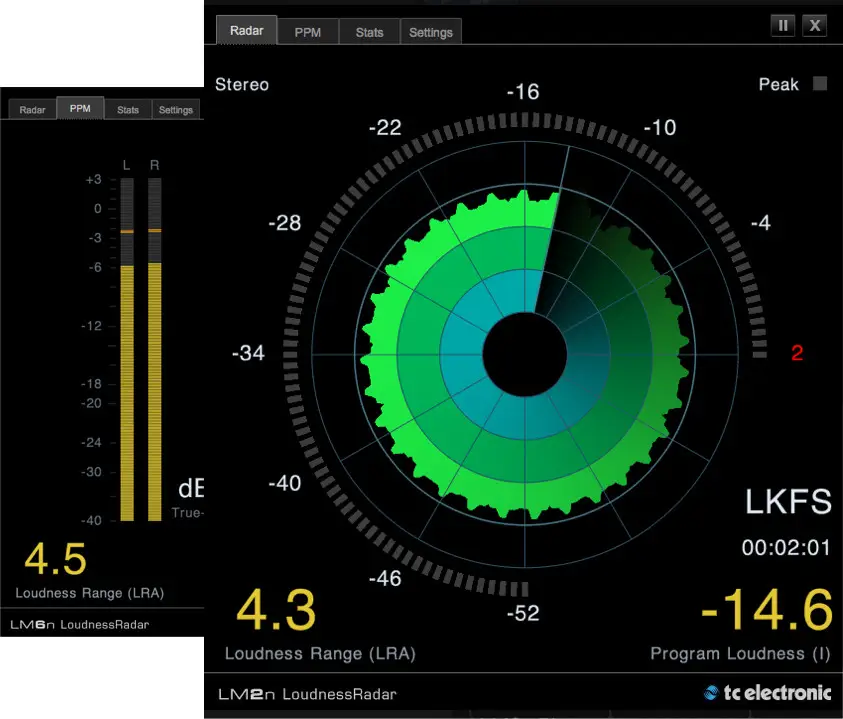
Task: Toggle the Peak indicator square
Action: pyautogui.click(x=820, y=83)
